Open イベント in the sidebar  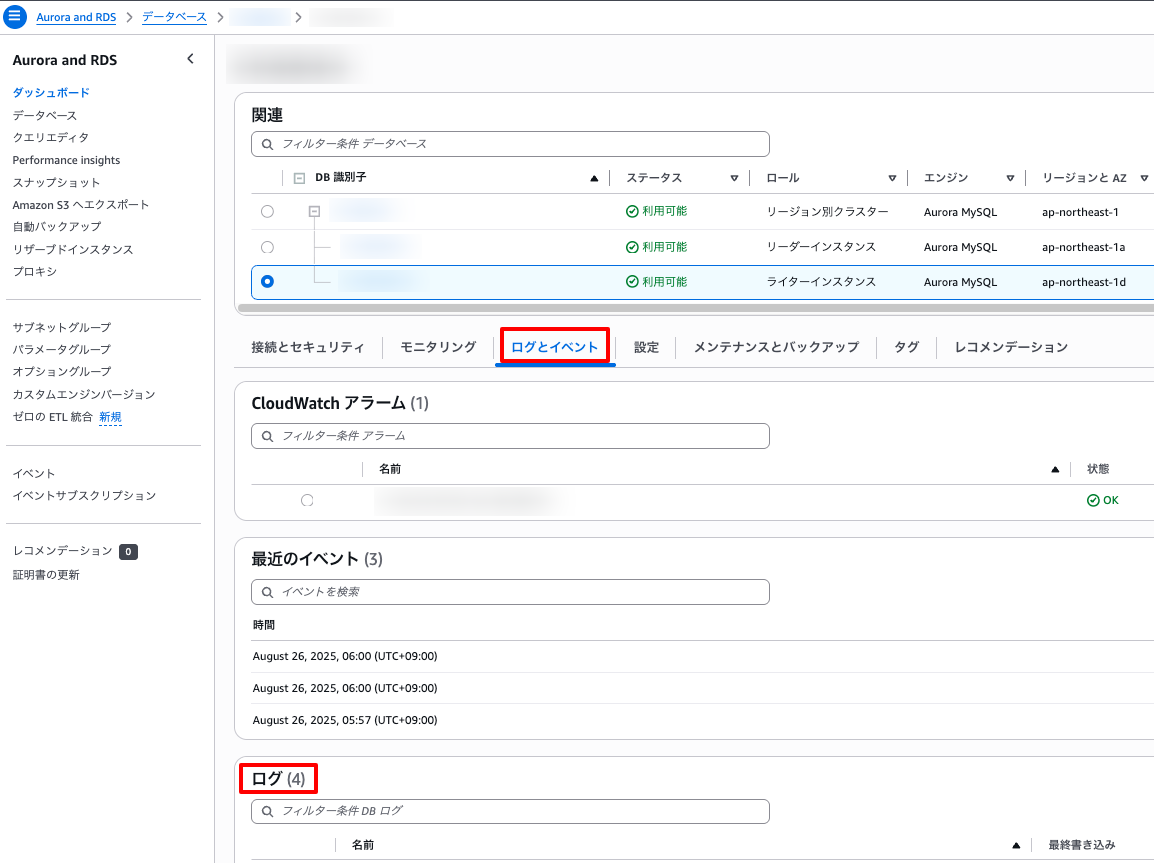pos(34,474)
